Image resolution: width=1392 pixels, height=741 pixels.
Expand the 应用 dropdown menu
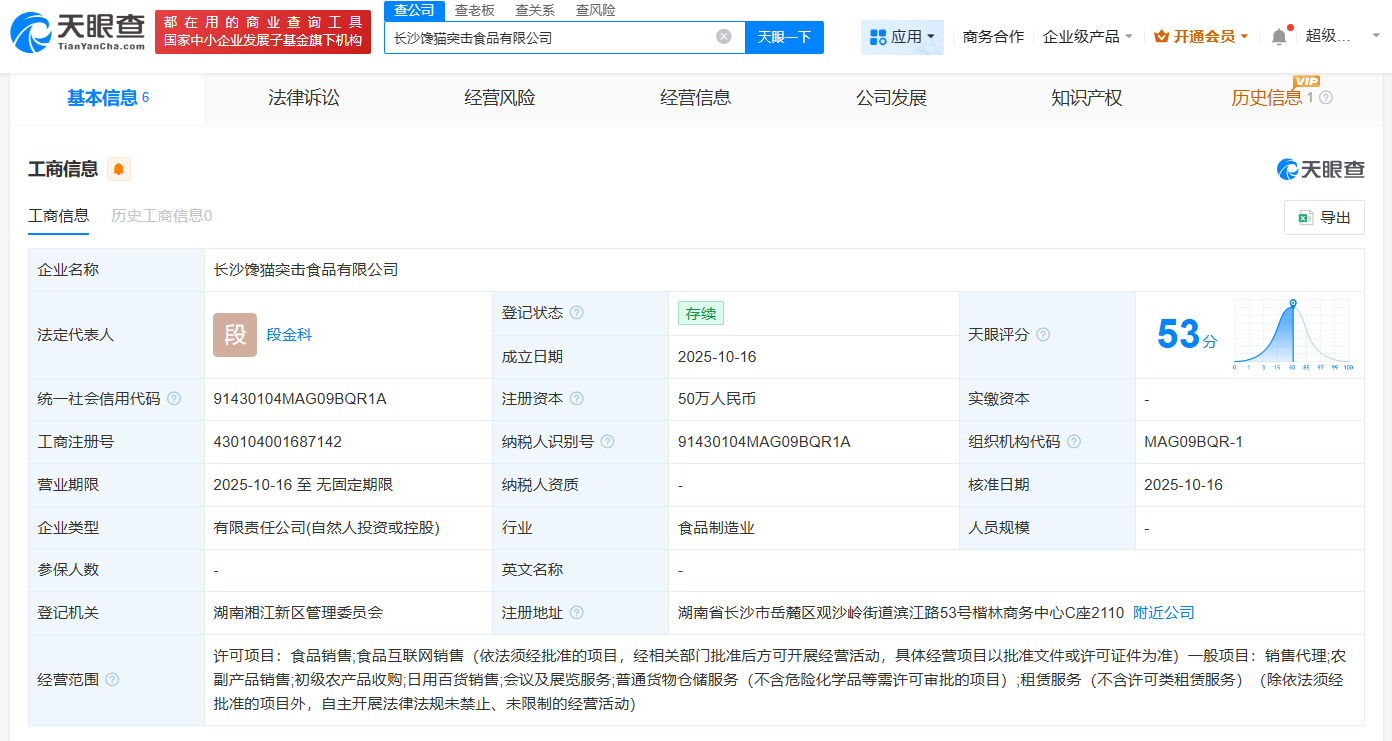[x=903, y=37]
